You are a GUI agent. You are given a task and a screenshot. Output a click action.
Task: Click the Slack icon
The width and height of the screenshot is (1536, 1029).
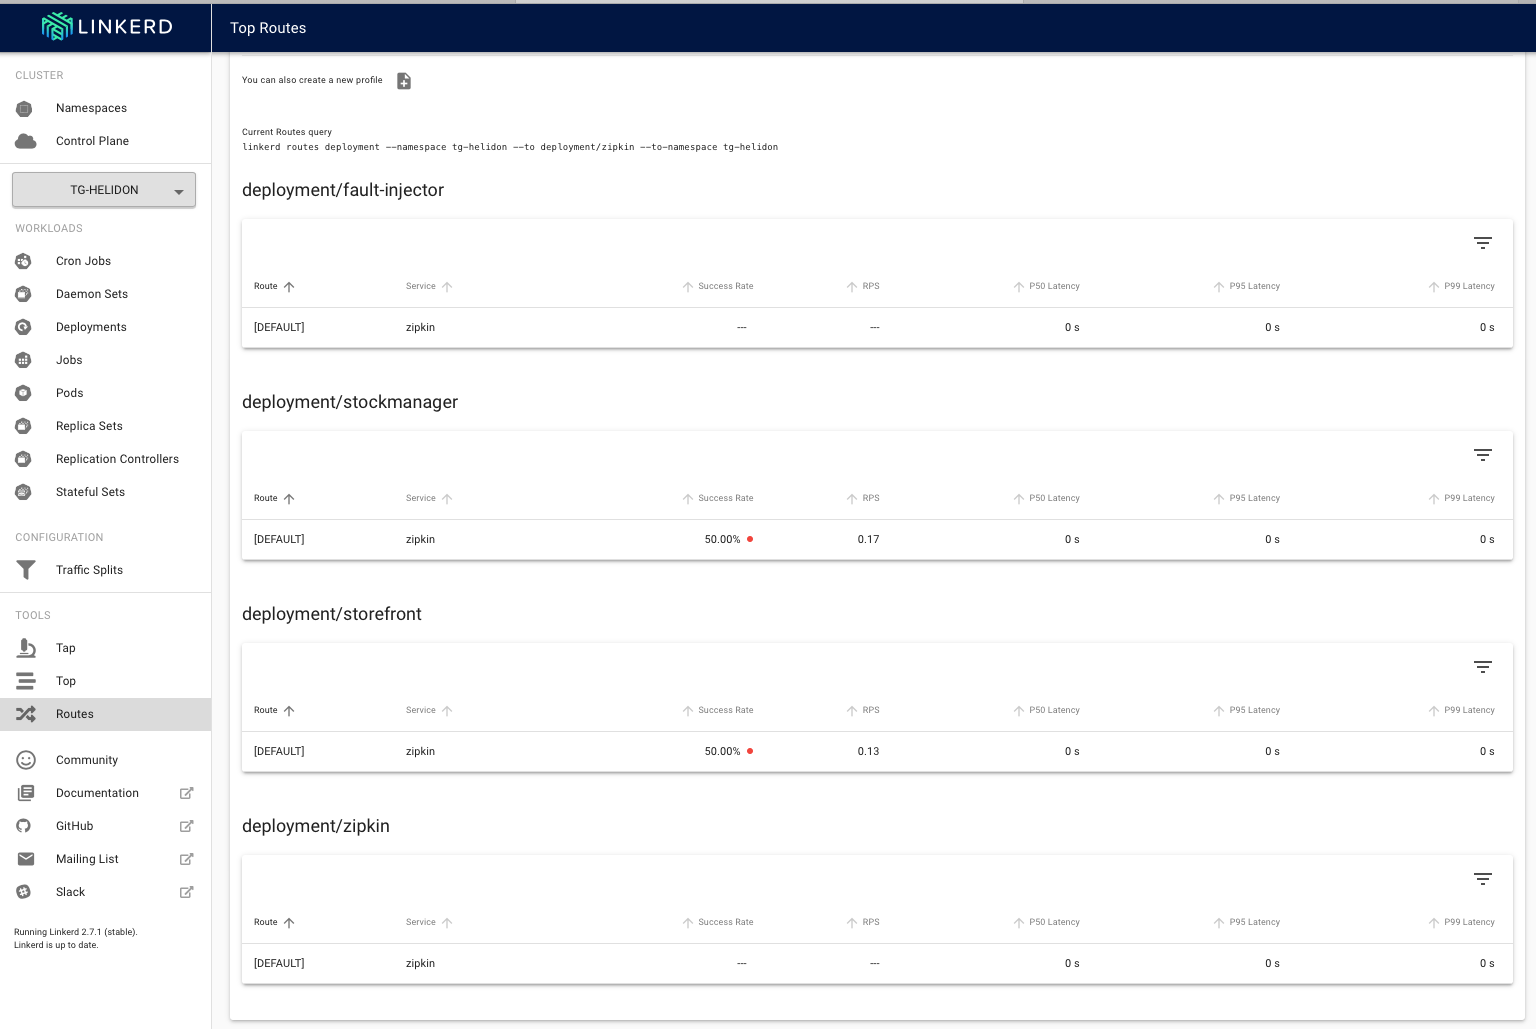coord(23,892)
